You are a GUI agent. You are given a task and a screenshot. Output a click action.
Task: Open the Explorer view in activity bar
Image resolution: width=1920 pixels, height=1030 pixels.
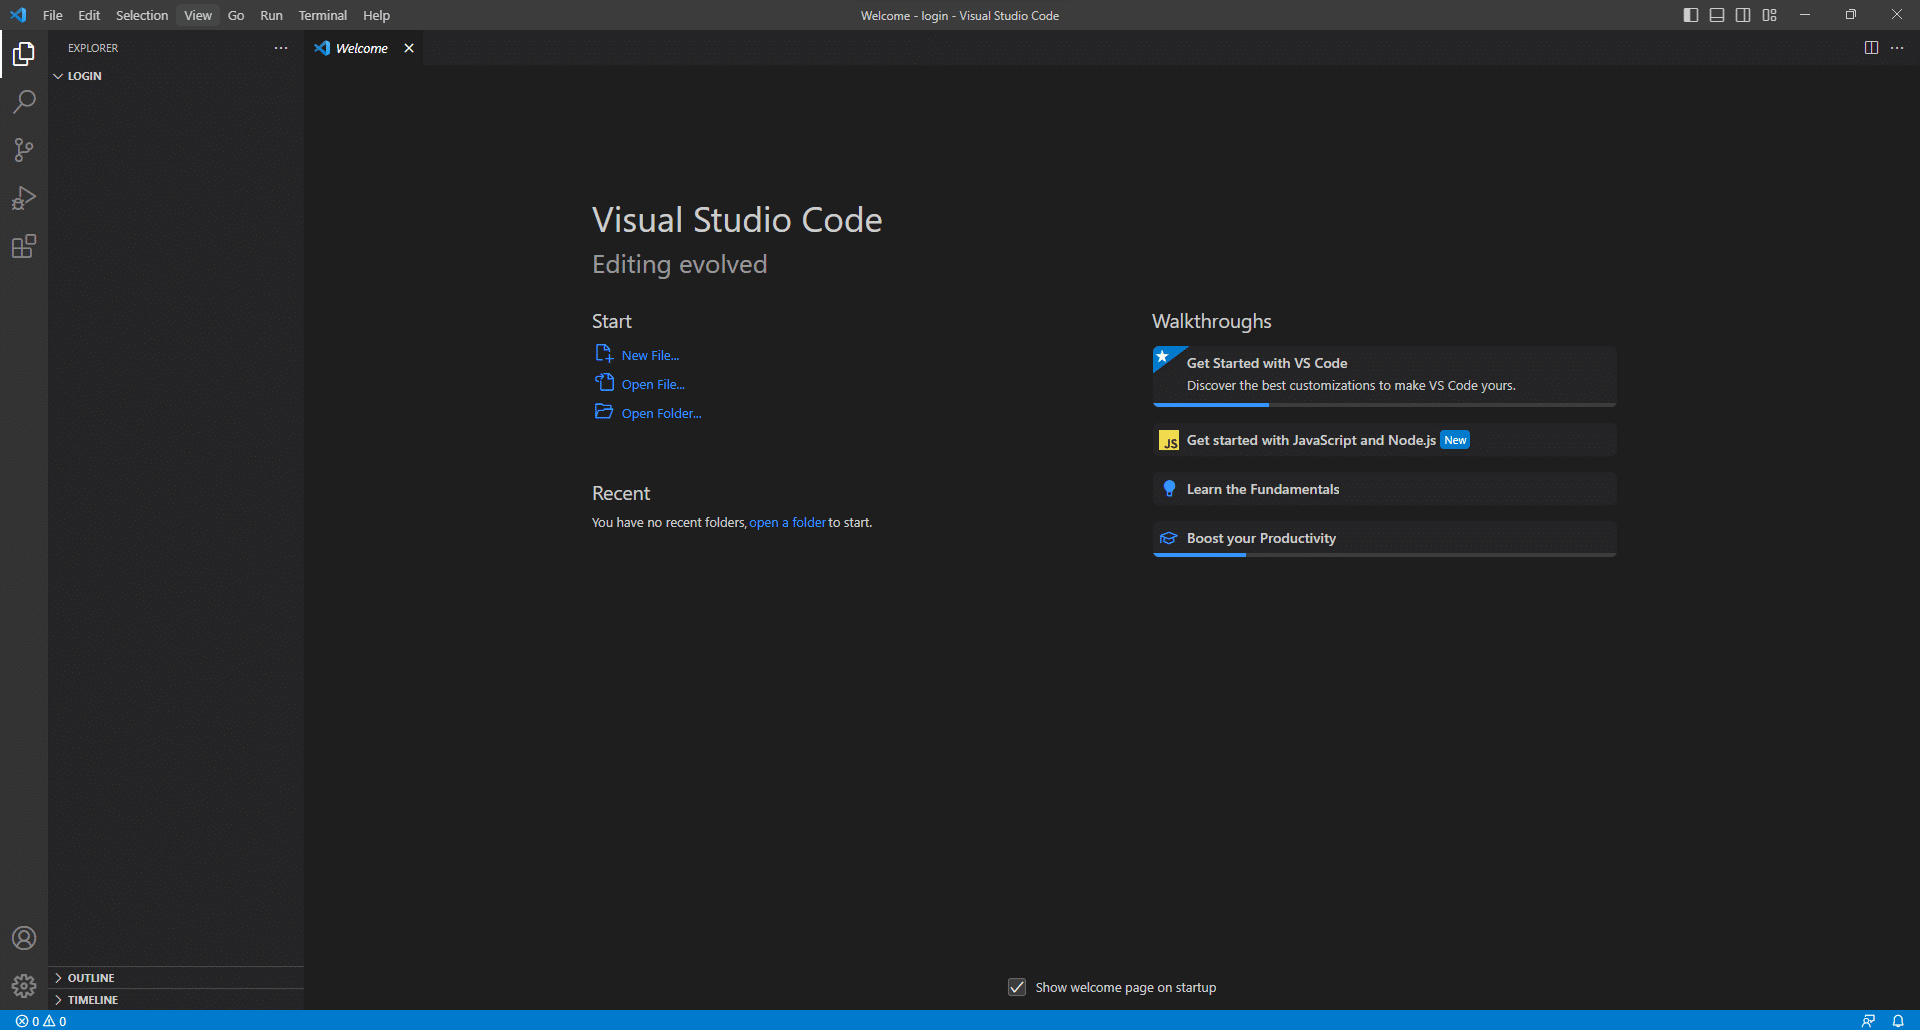[24, 53]
